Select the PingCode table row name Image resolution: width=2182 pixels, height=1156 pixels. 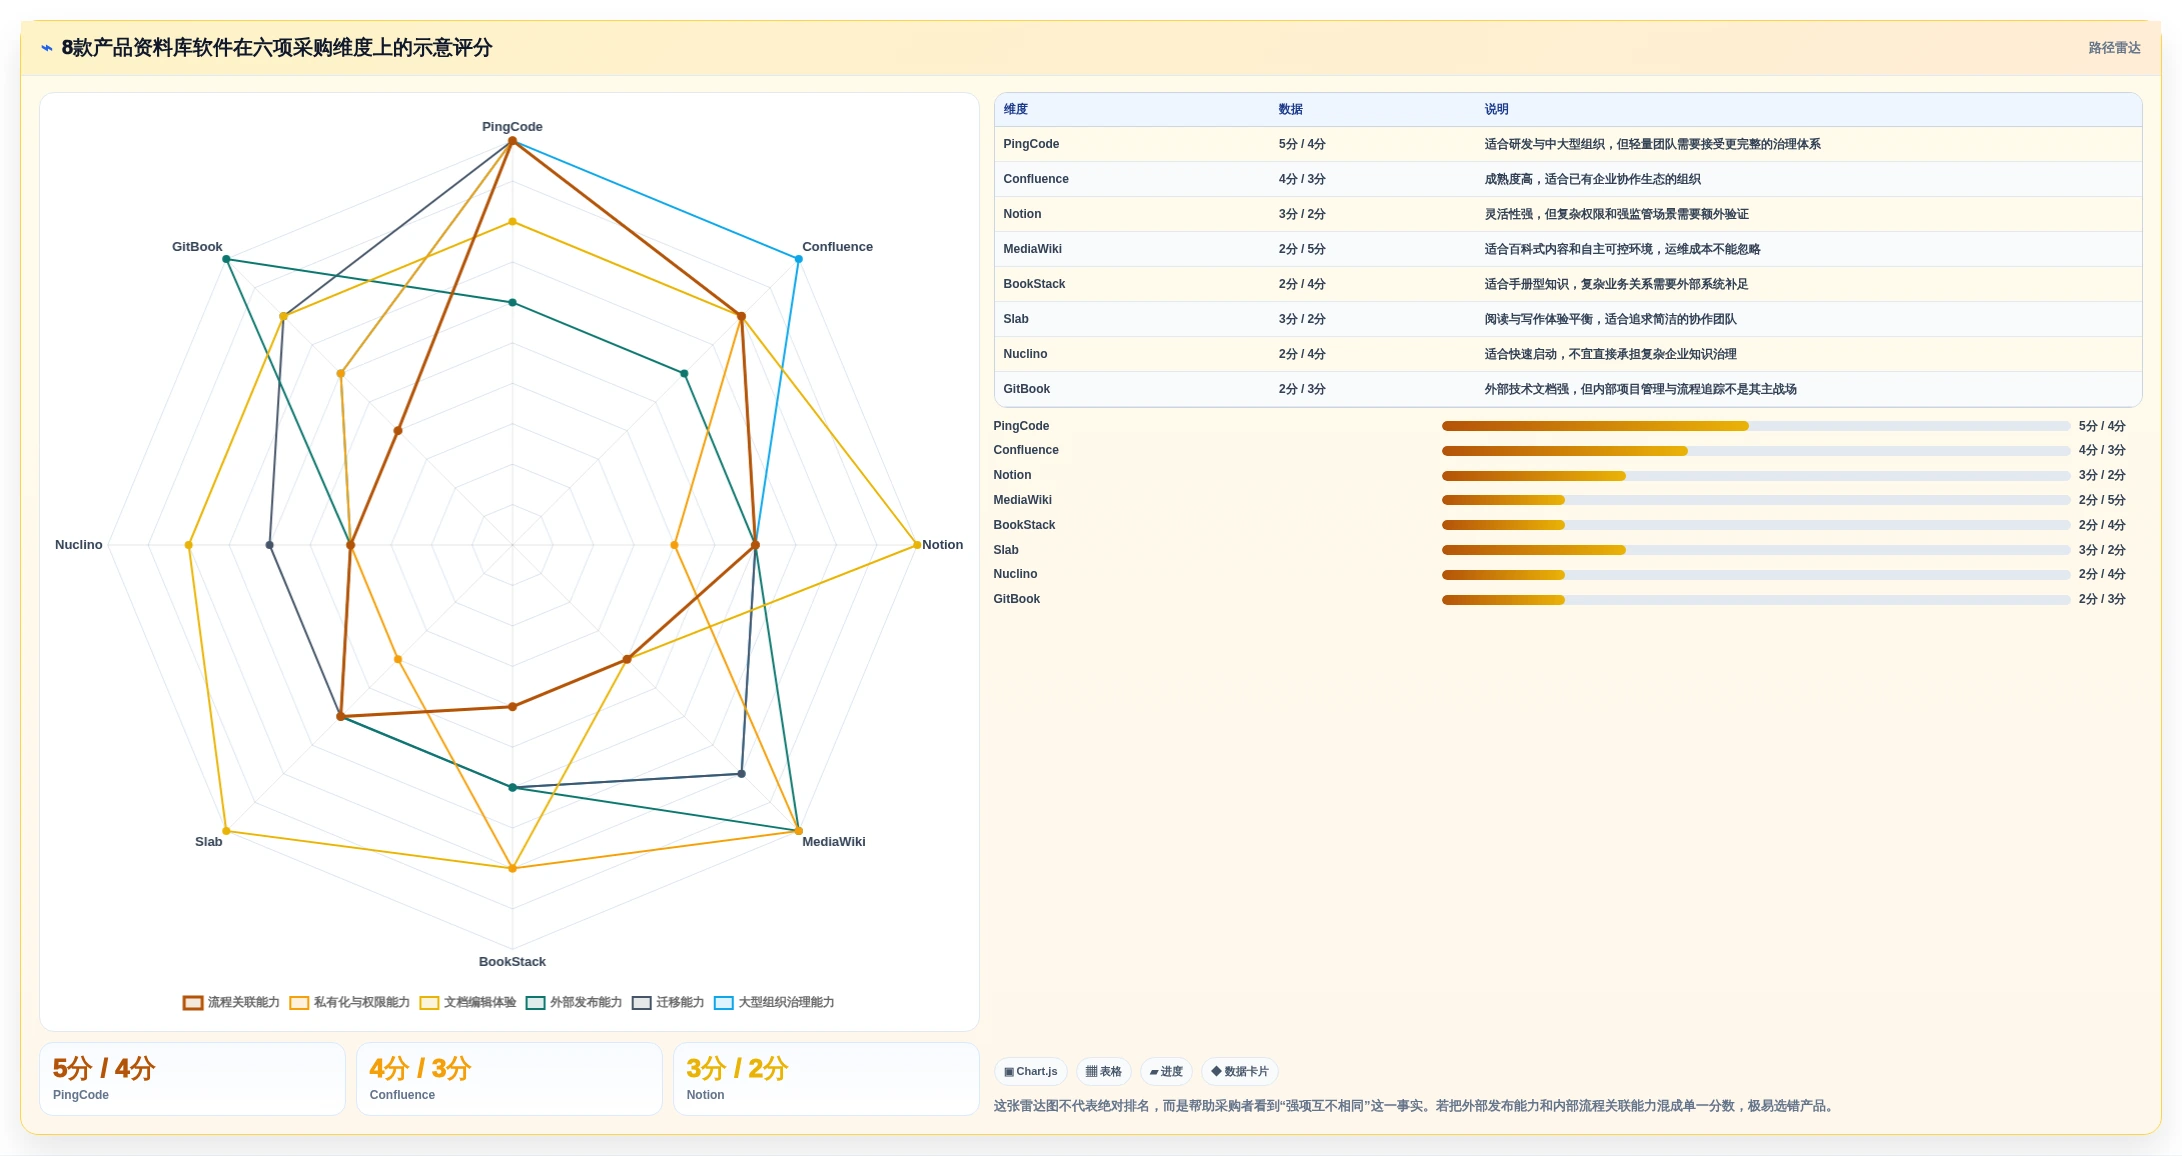(1031, 144)
